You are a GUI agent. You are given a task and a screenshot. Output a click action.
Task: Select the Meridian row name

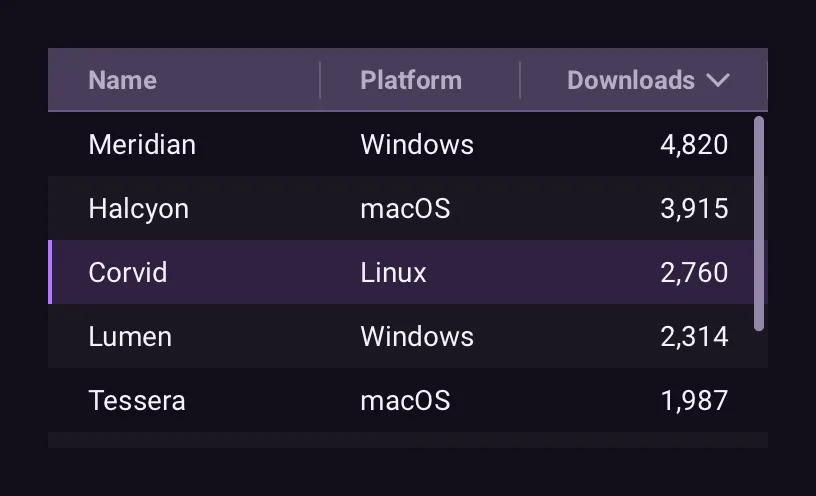click(x=142, y=144)
